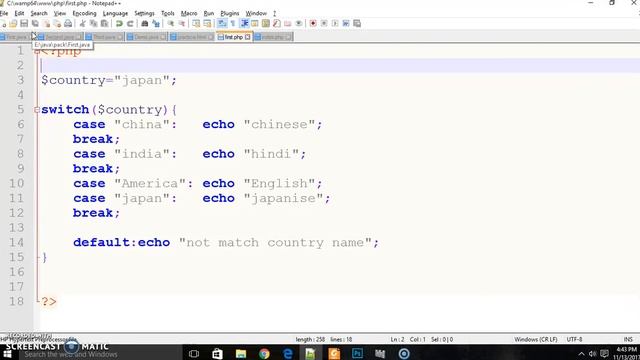This screenshot has width=640, height=360.
Task: Toggle the file monitoring eye icon
Action: point(299,24)
